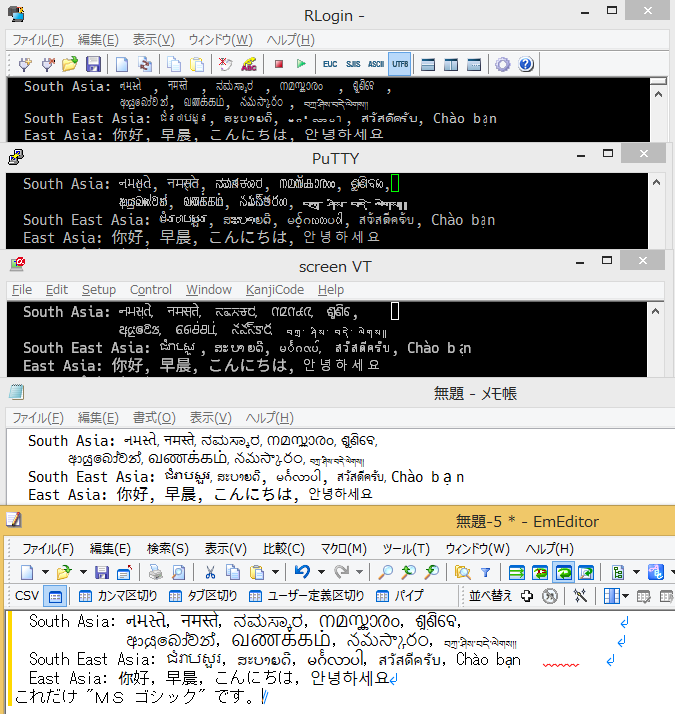This screenshot has height=714, width=675.
Task: Expand the undo history dropdown arrow in EmEditor
Action: [317, 572]
